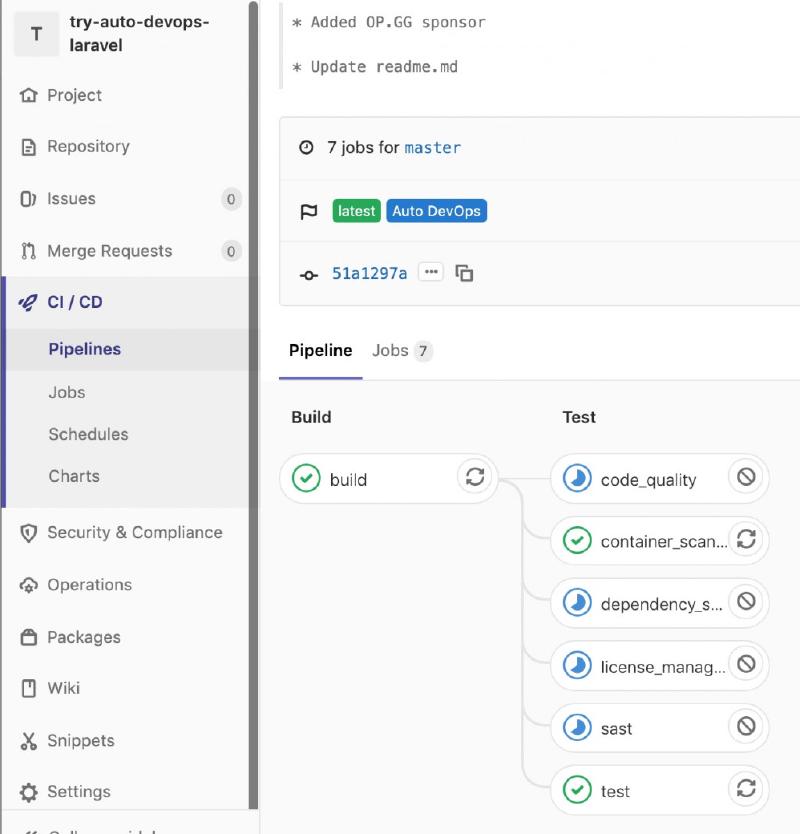
Task: Cancel the license_management job
Action: [x=746, y=665]
